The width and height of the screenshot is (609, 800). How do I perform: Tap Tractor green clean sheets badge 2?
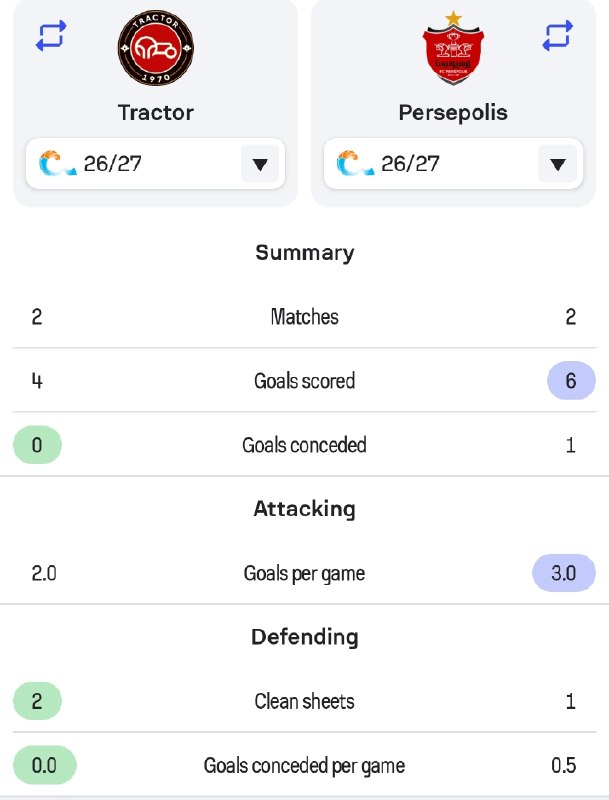point(37,701)
